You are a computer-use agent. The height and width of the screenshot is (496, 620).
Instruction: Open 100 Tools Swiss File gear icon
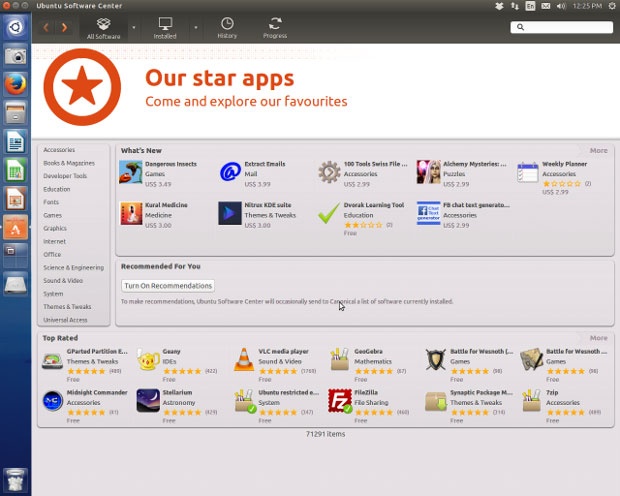click(329, 172)
